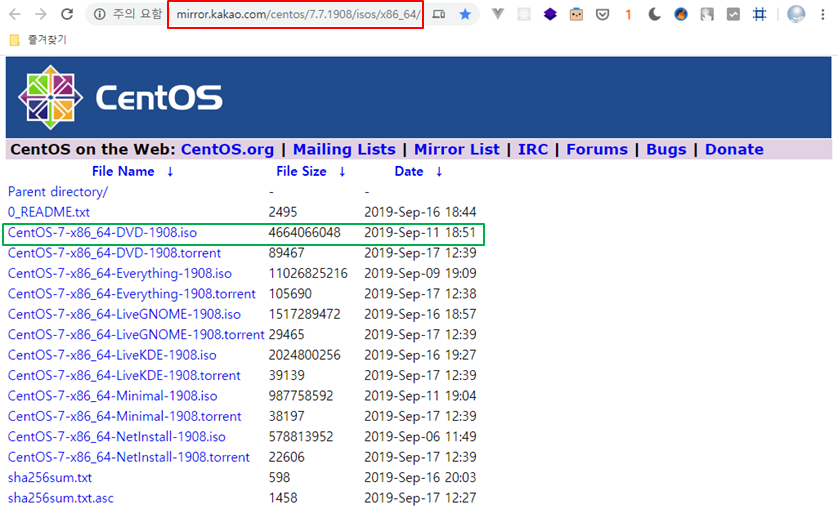Click the down arrow beside File Size
838x509 pixels.
tap(342, 172)
